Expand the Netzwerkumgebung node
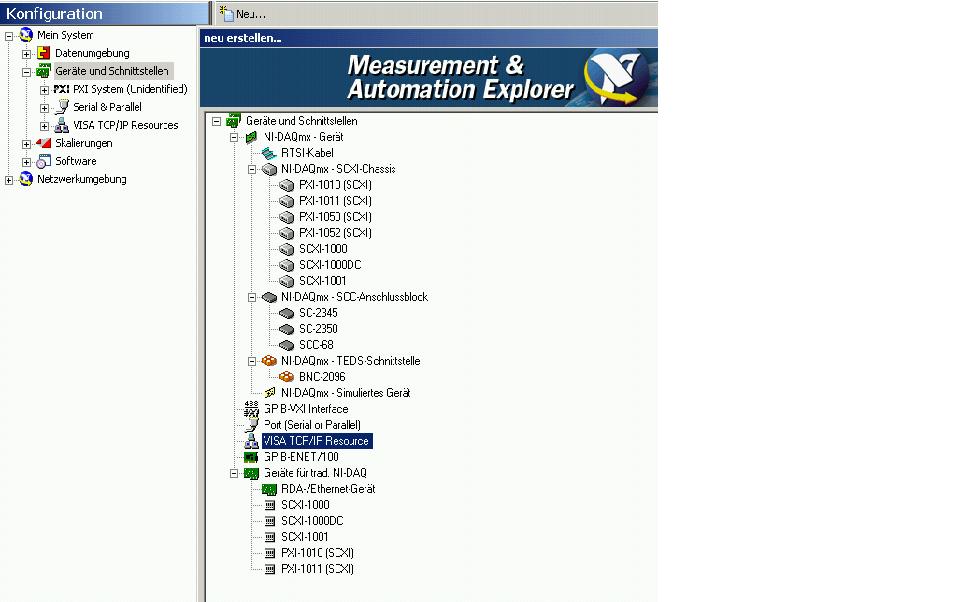Image resolution: width=960 pixels, height=602 pixels. (x=9, y=180)
